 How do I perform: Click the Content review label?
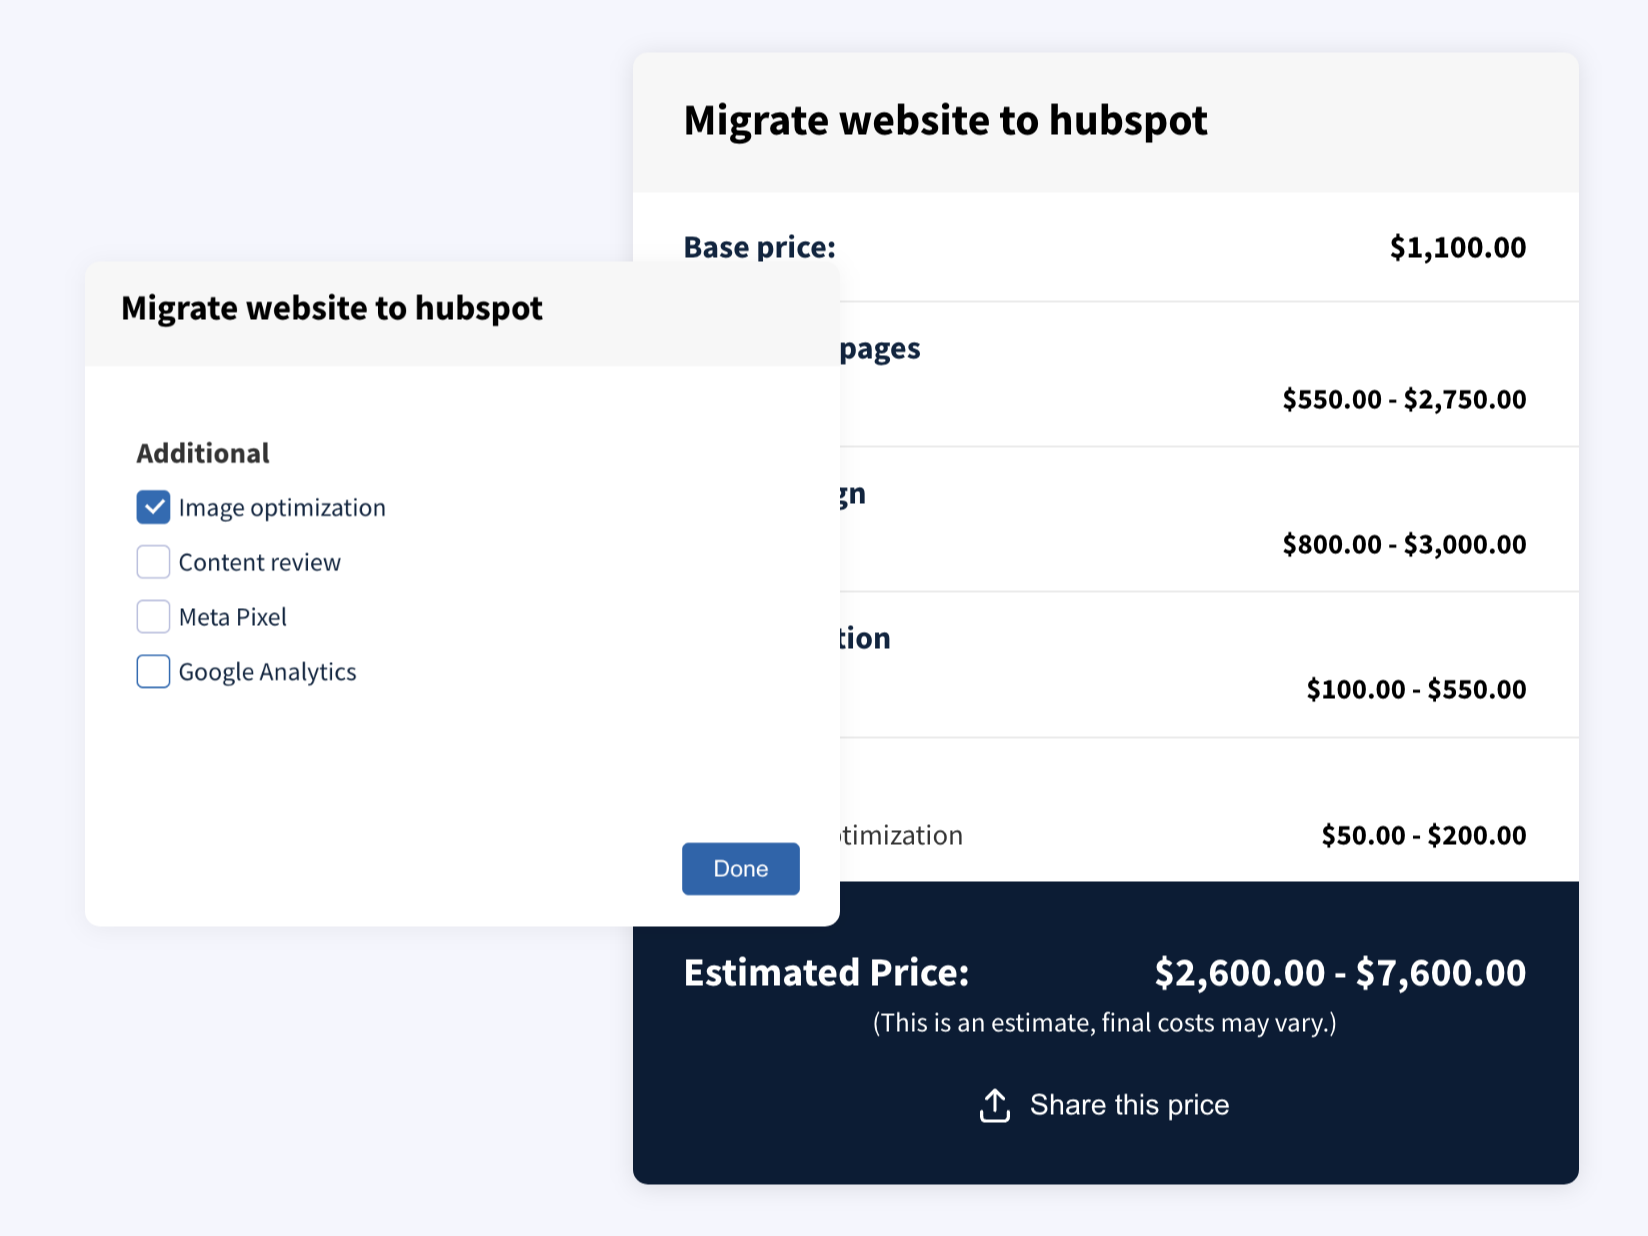click(259, 563)
